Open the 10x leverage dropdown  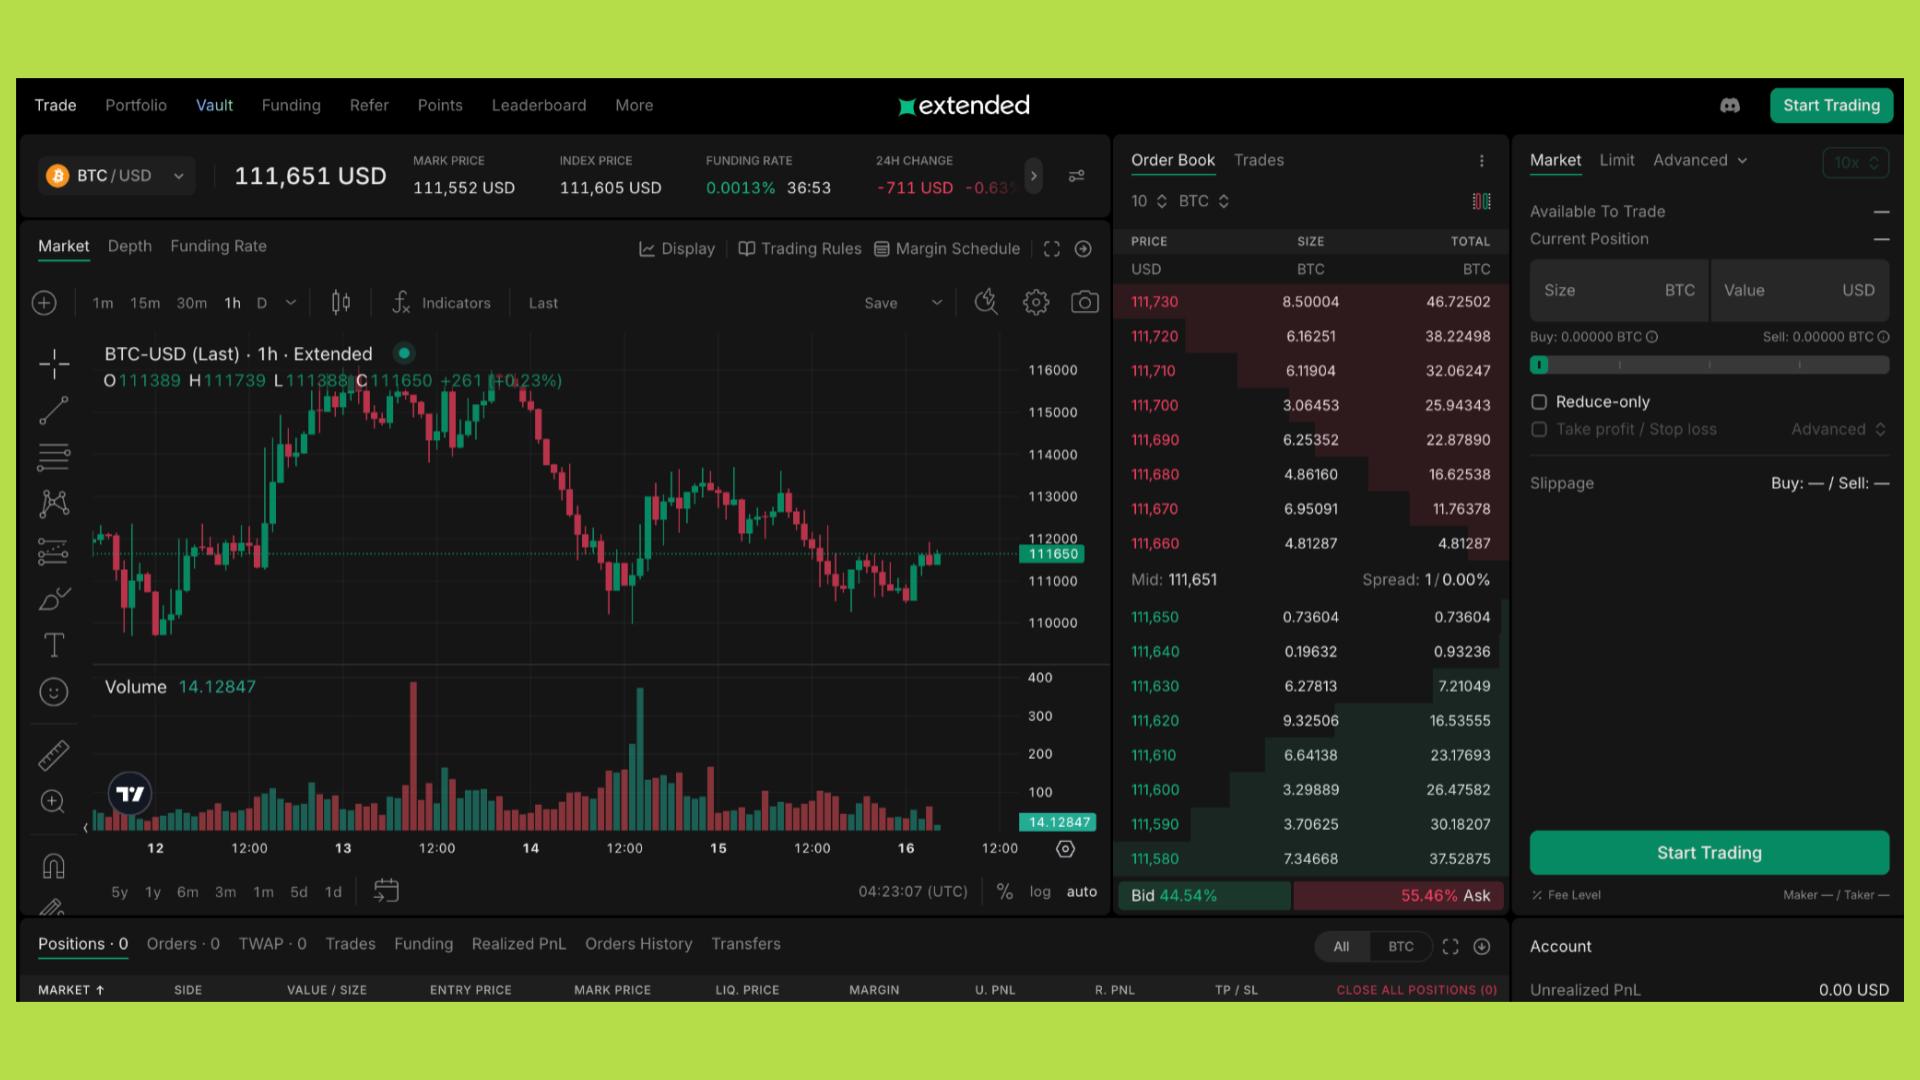pos(1855,162)
